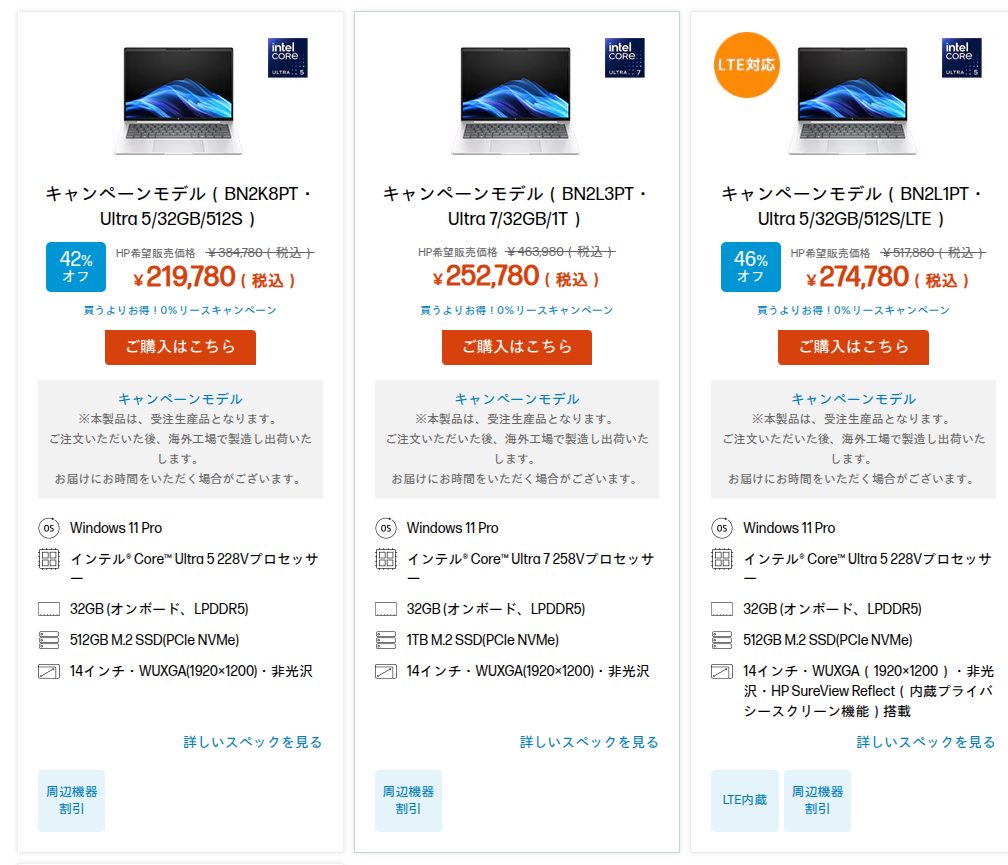Viewport: 1008px width, 865px height.
Task: Click the orange LTE対応 badge
Action: (746, 65)
